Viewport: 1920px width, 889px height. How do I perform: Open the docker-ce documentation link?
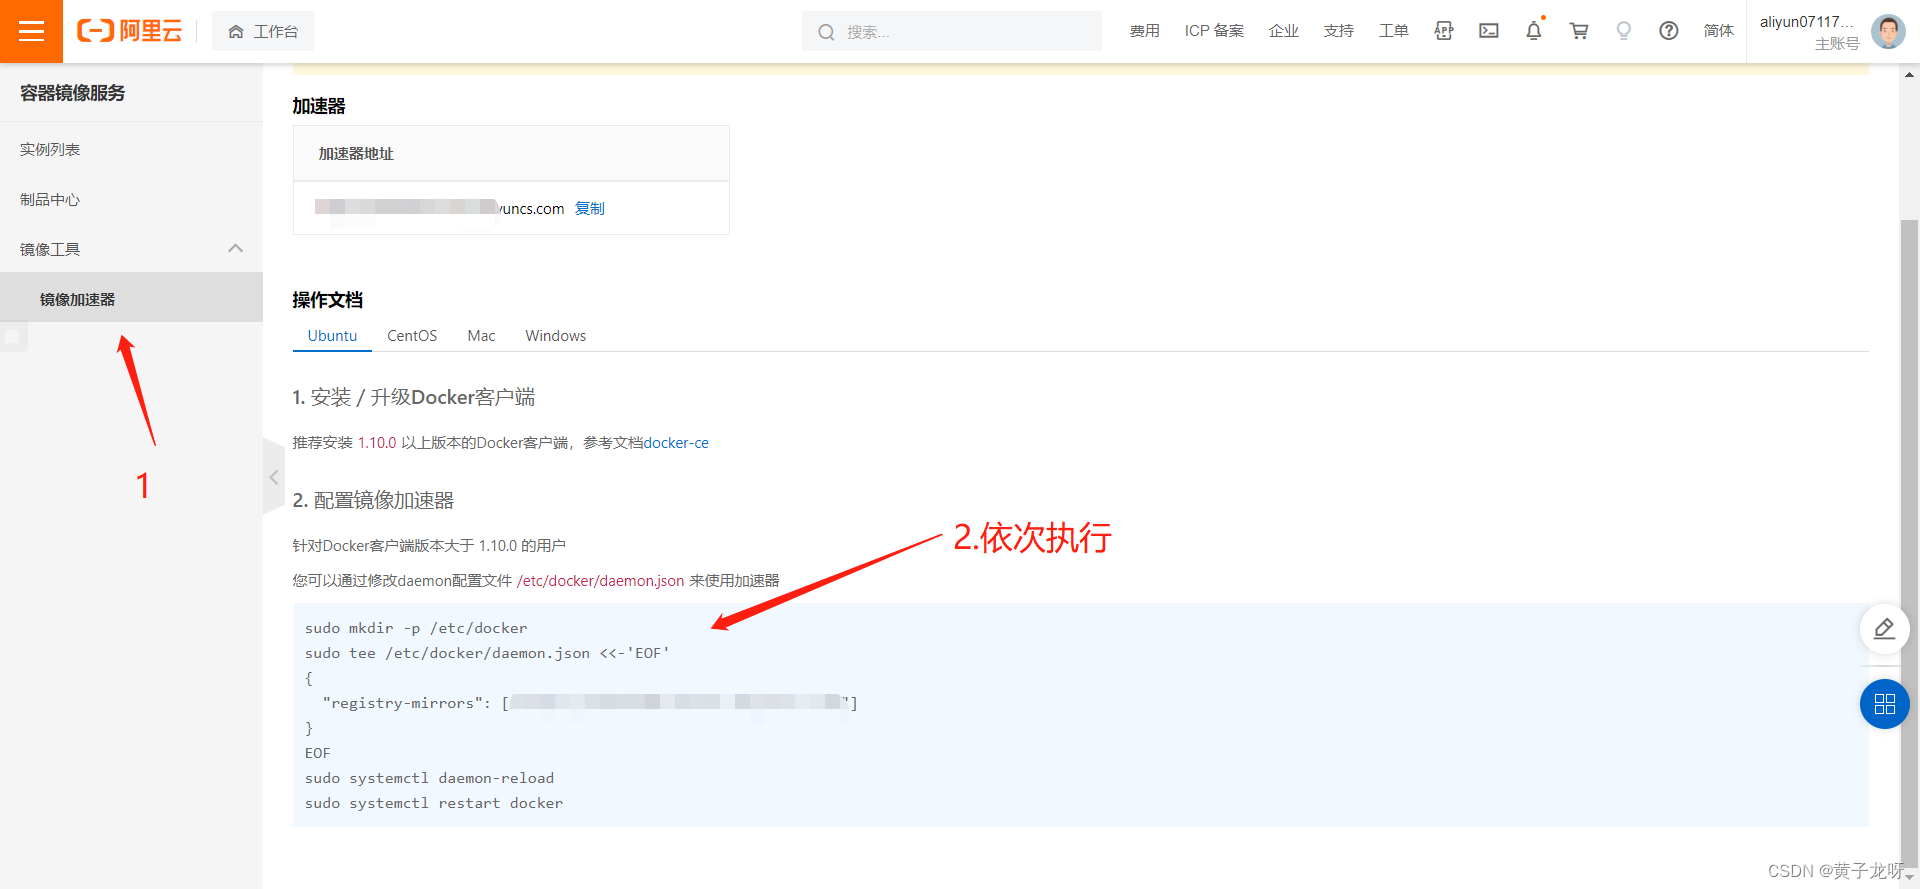pos(676,443)
